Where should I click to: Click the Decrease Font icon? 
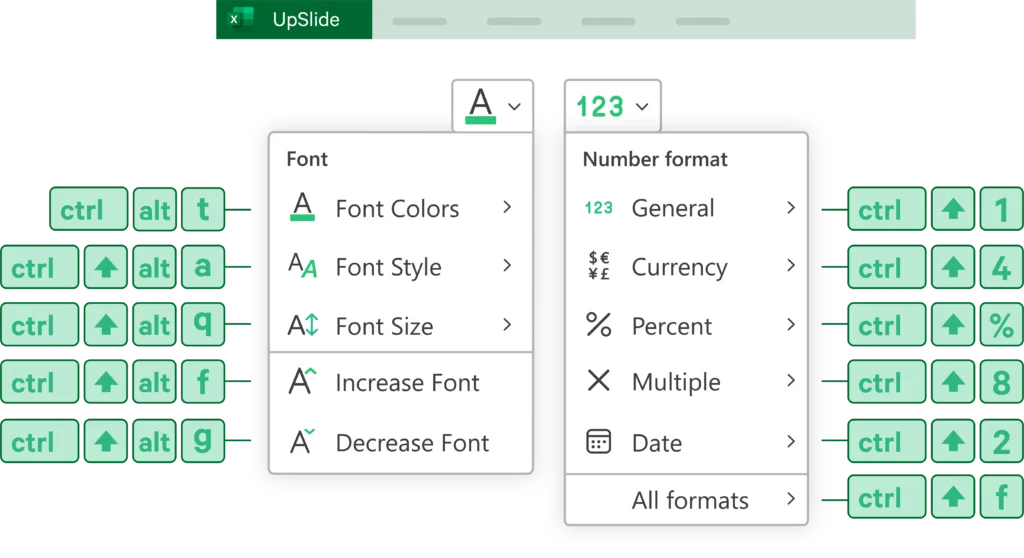click(x=302, y=442)
